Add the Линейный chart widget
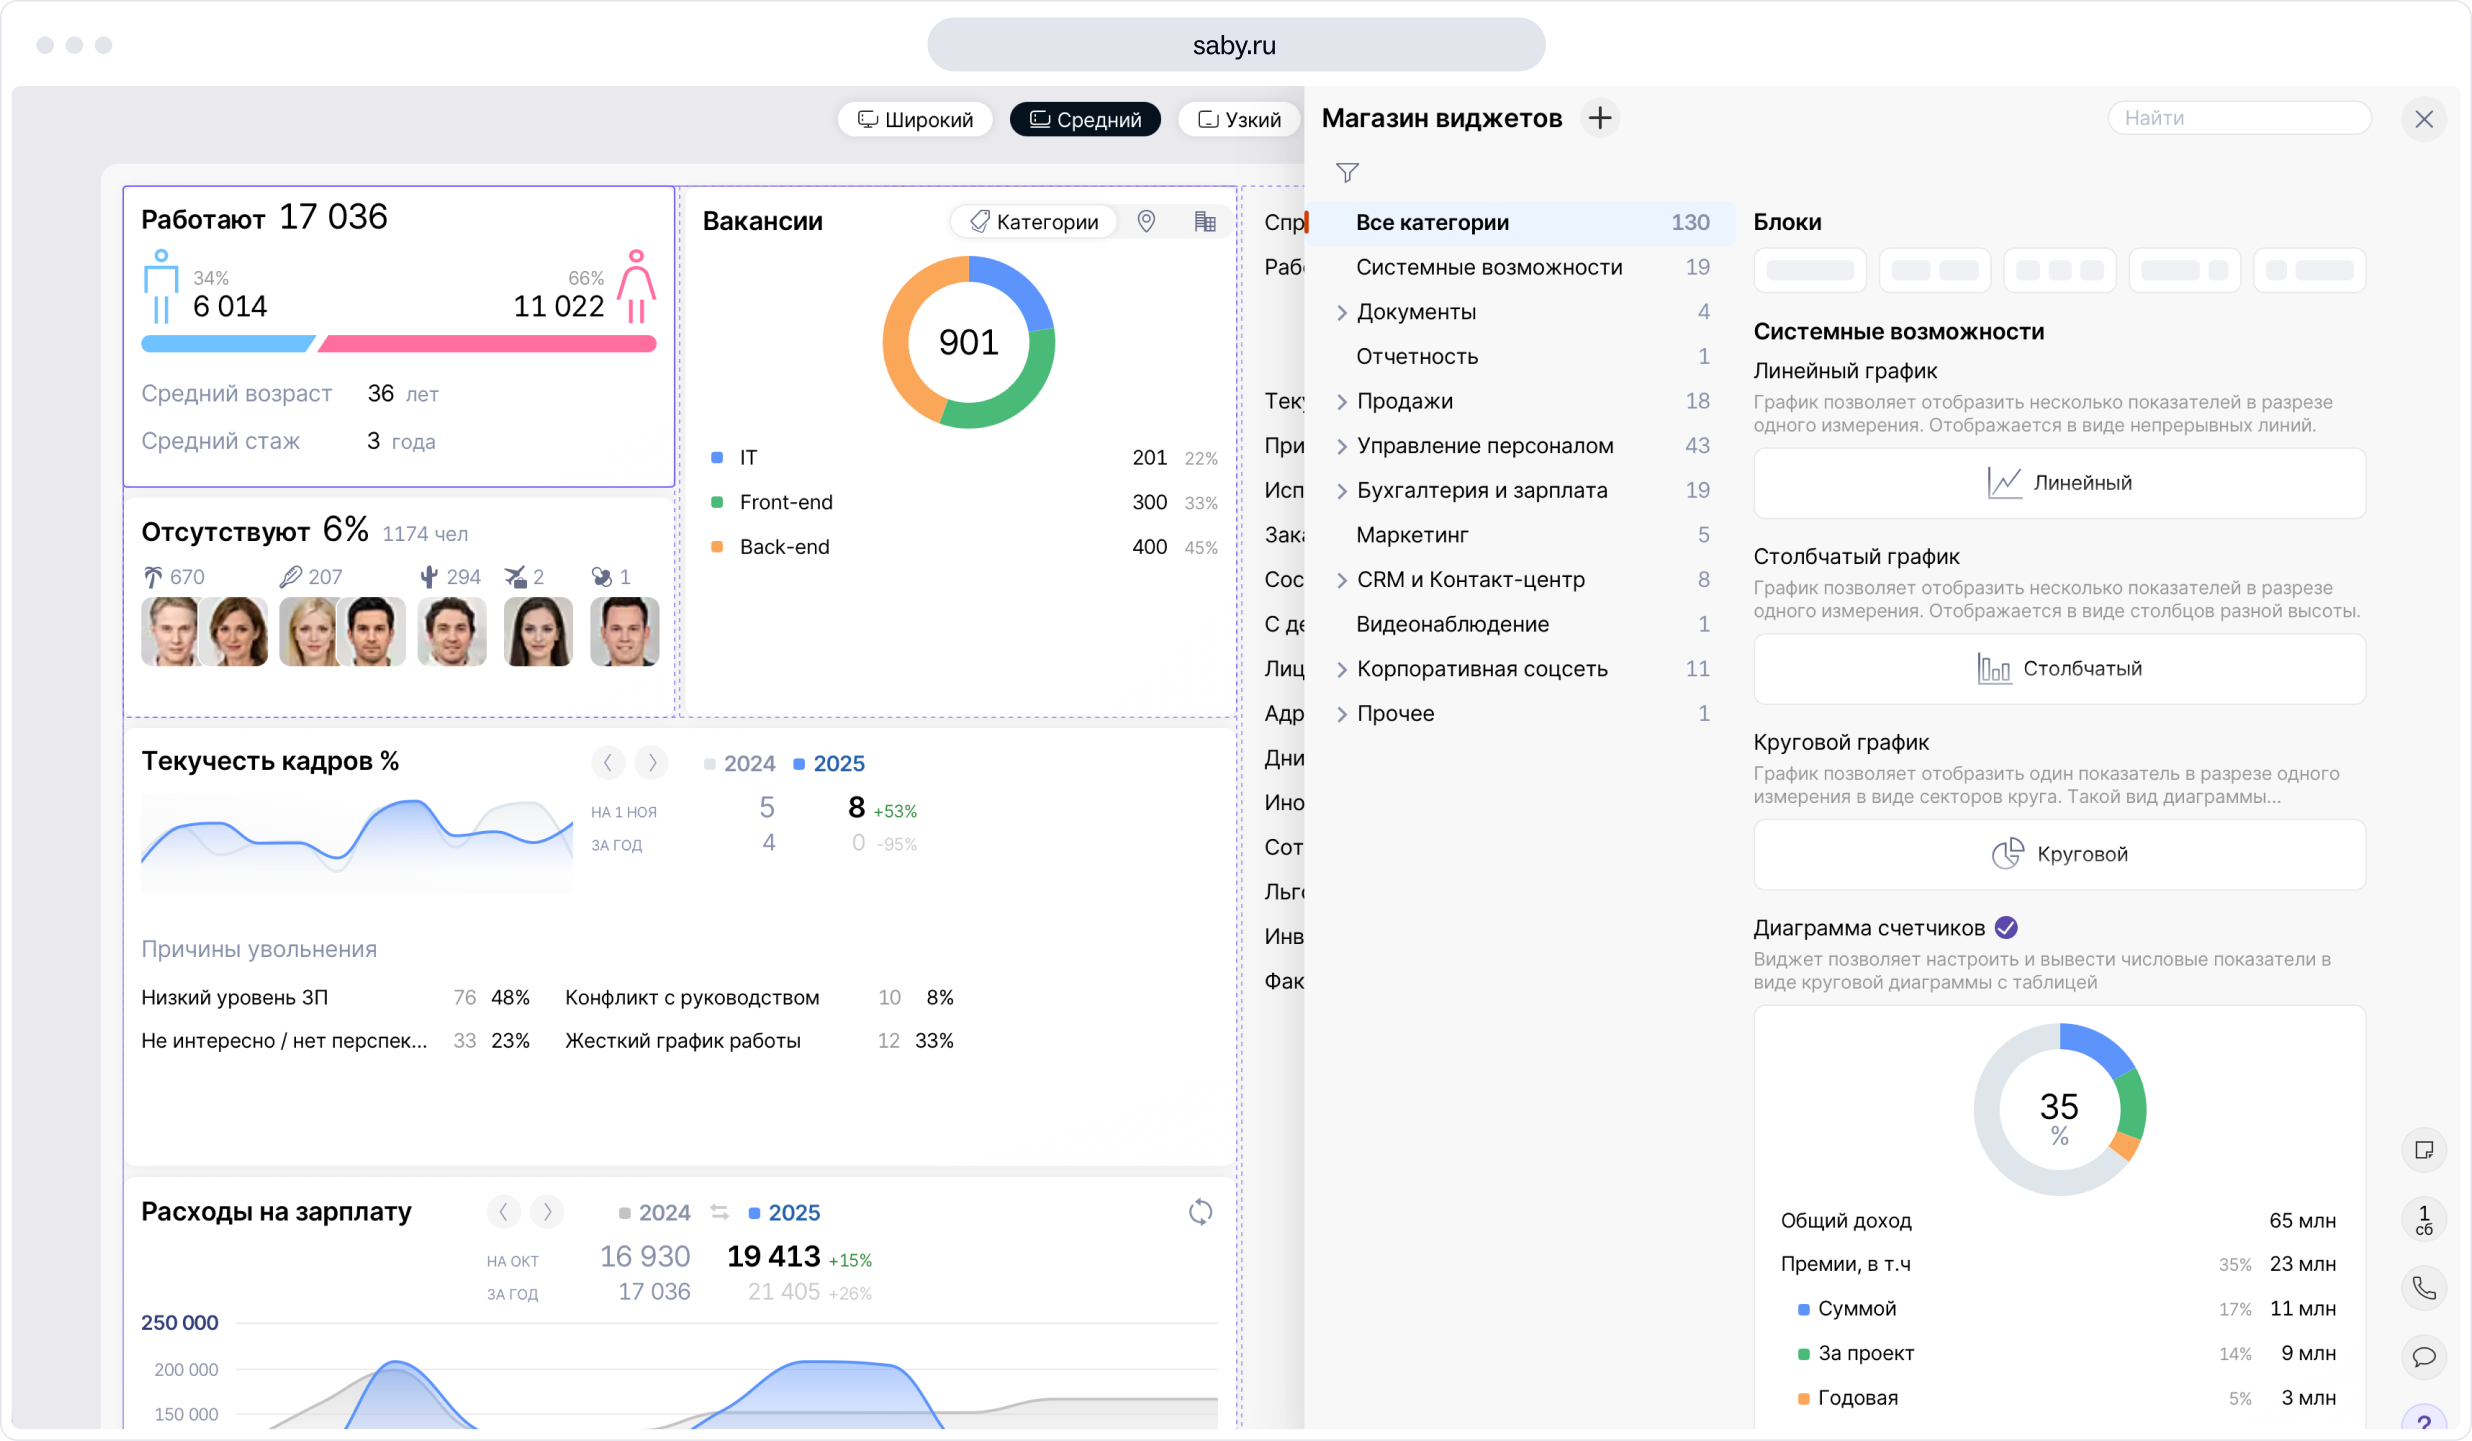2472x1441 pixels. [x=2059, y=483]
